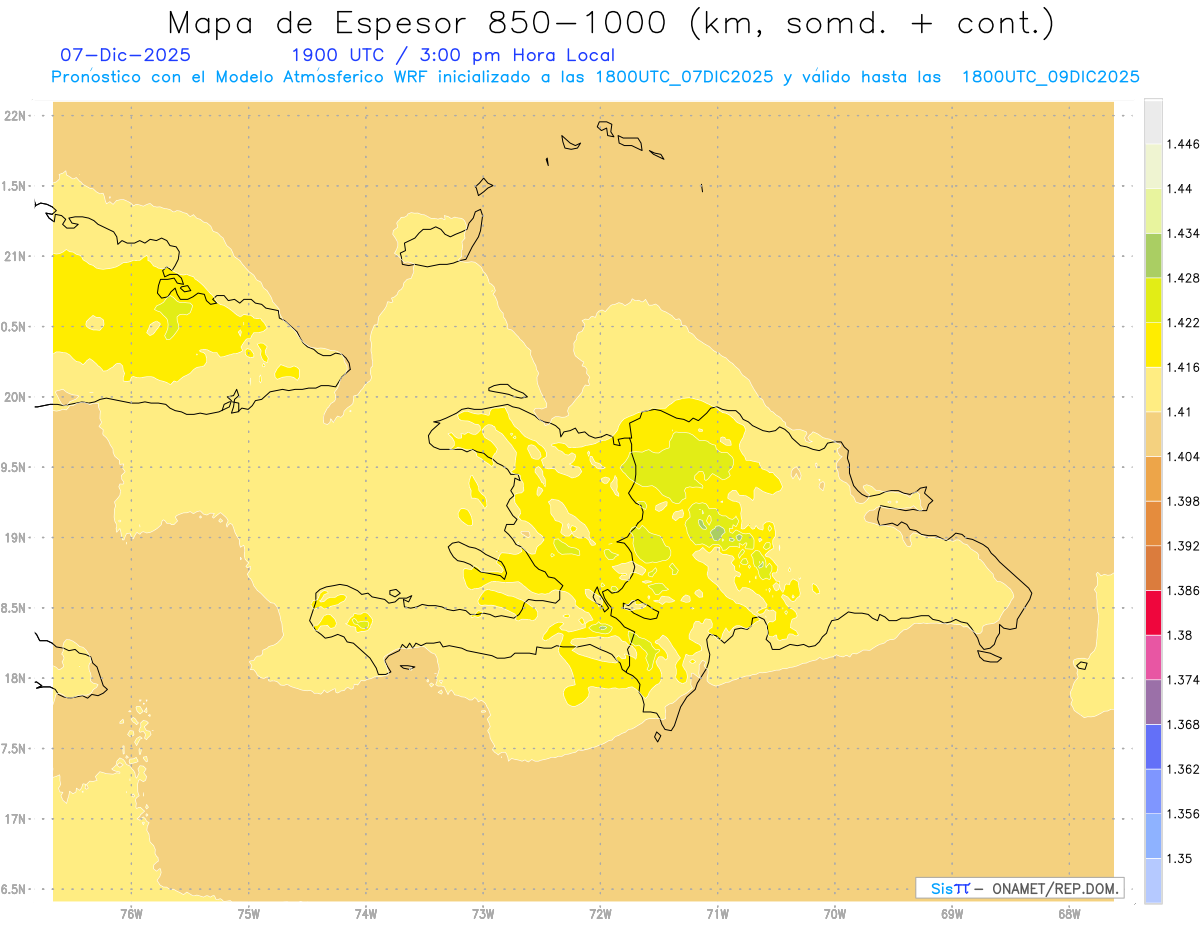Click the latitude label '22N'
Viewport: 1200px width, 927px height.
[16, 116]
